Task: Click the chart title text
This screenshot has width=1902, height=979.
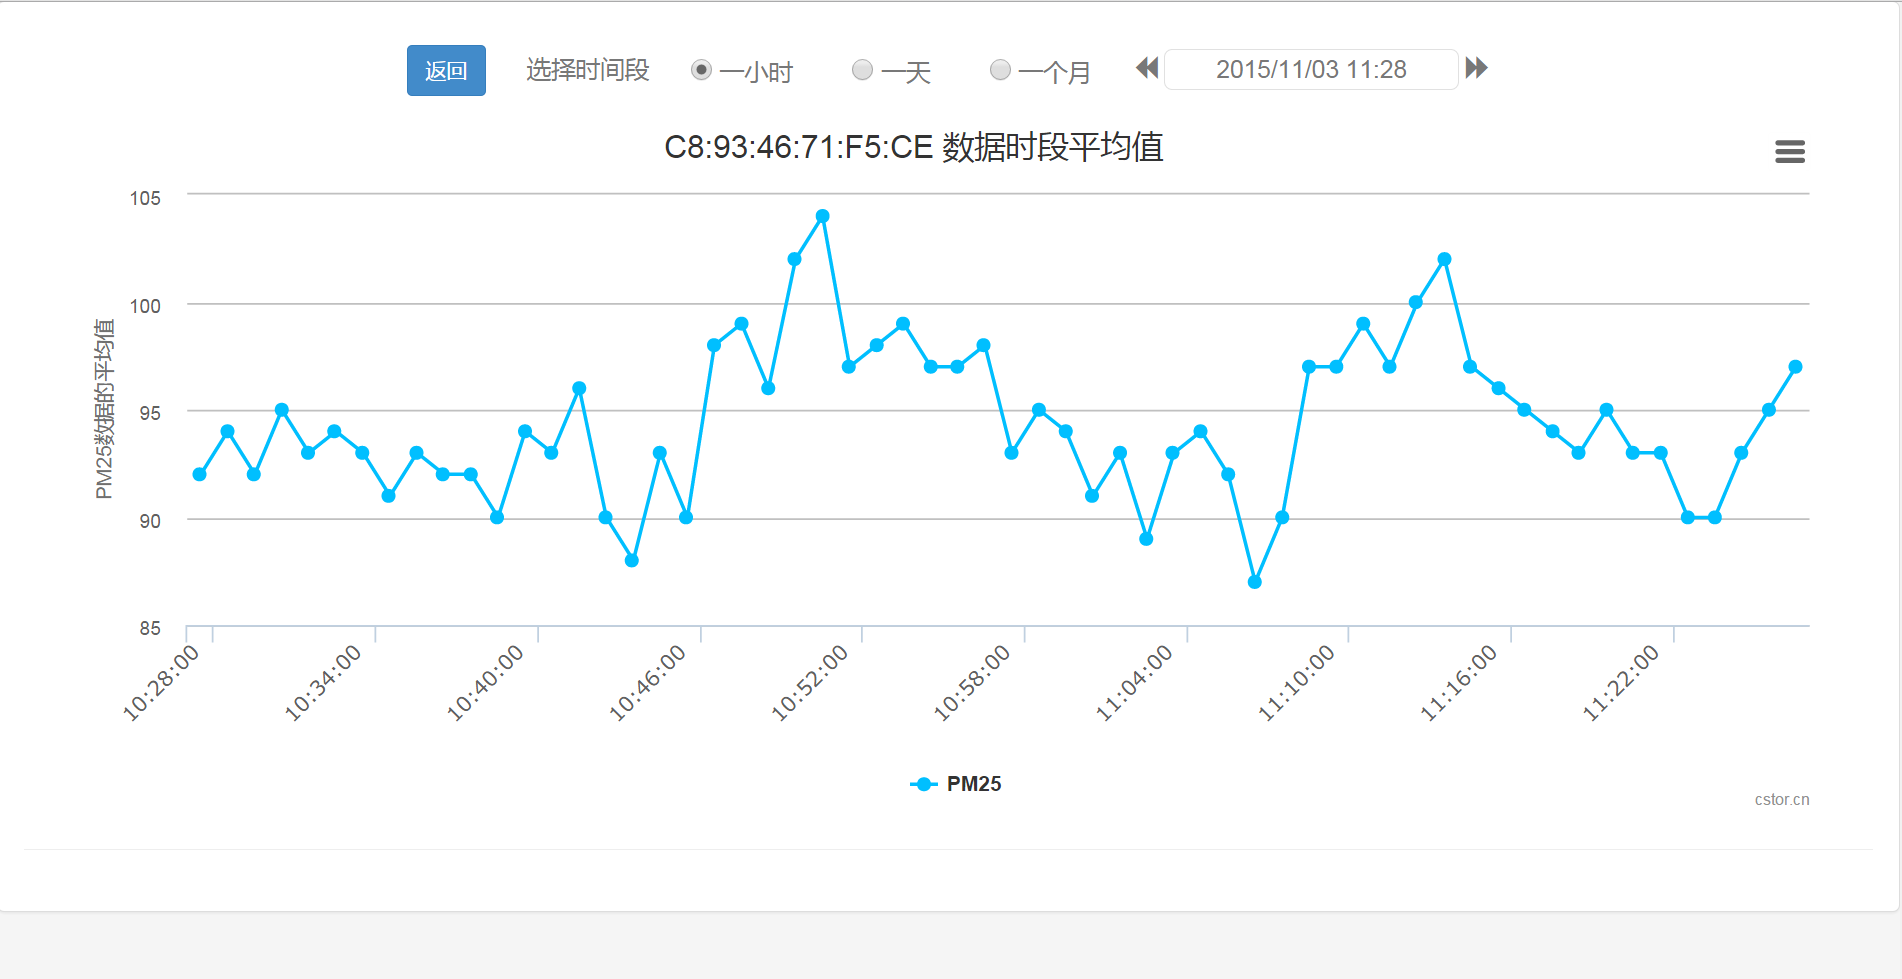Action: [x=913, y=148]
